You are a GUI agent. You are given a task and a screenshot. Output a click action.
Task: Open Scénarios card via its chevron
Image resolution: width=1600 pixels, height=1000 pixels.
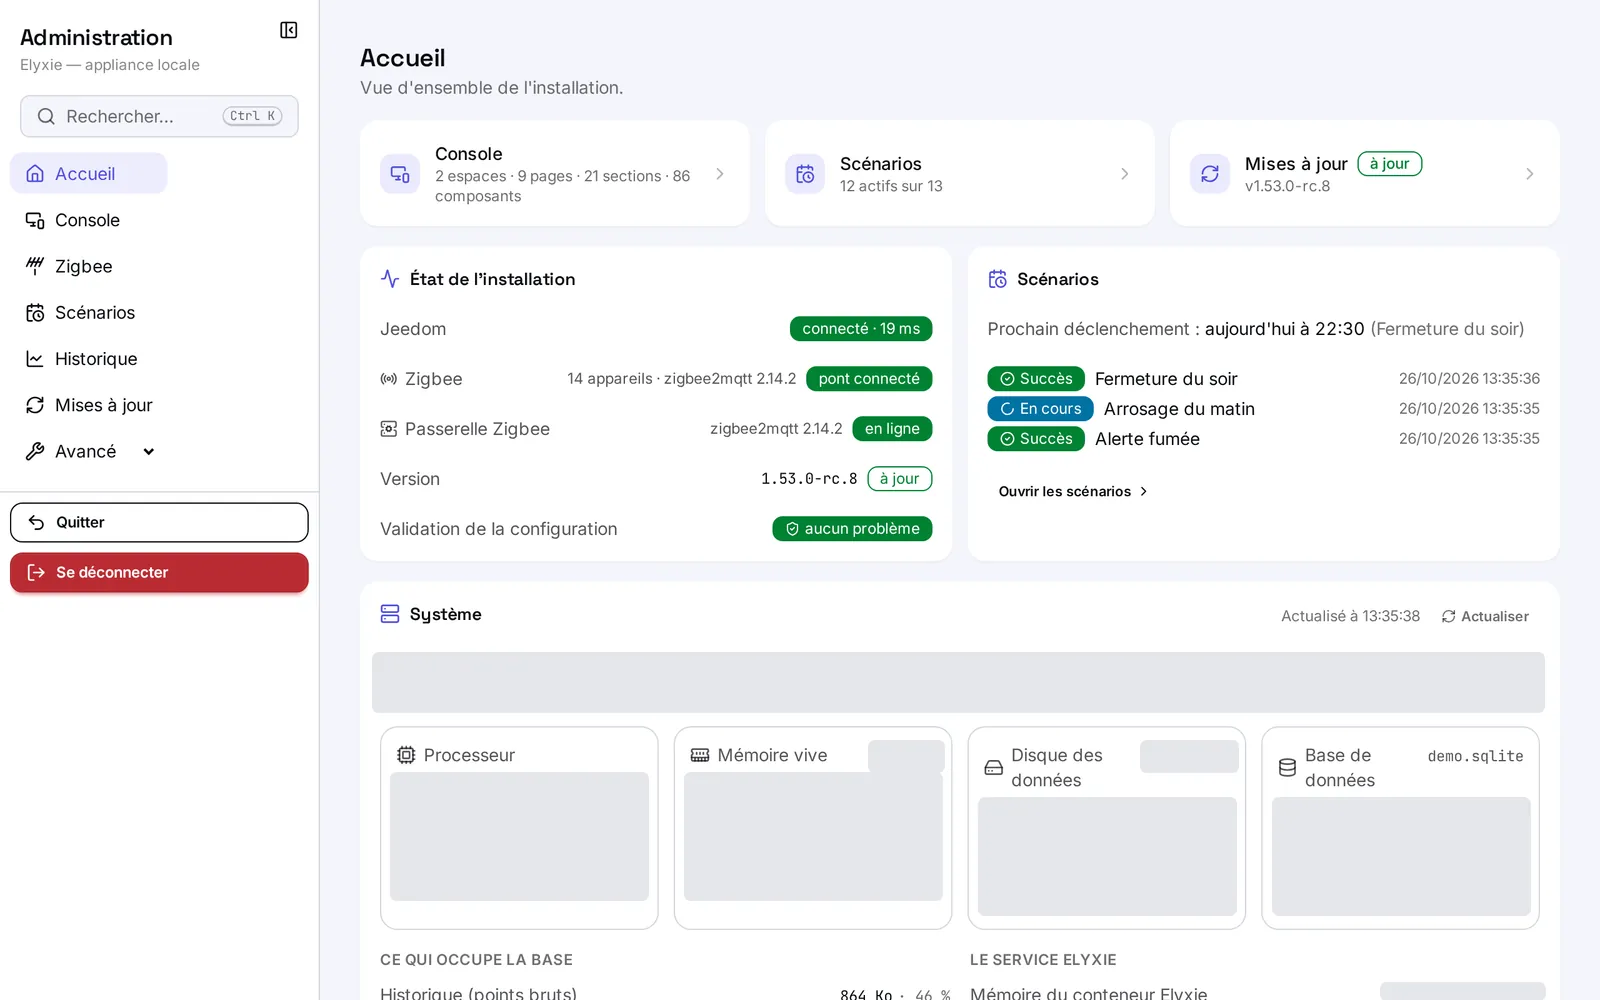pyautogui.click(x=1125, y=174)
